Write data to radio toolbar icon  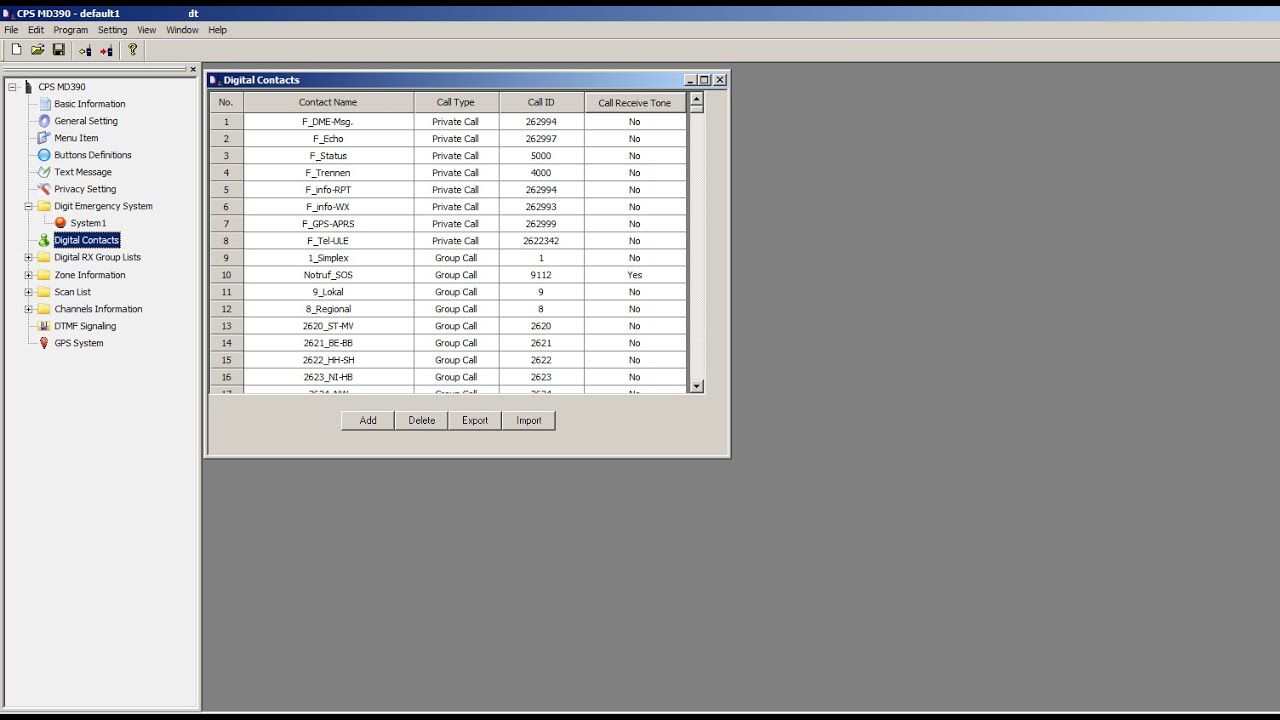(x=106, y=50)
